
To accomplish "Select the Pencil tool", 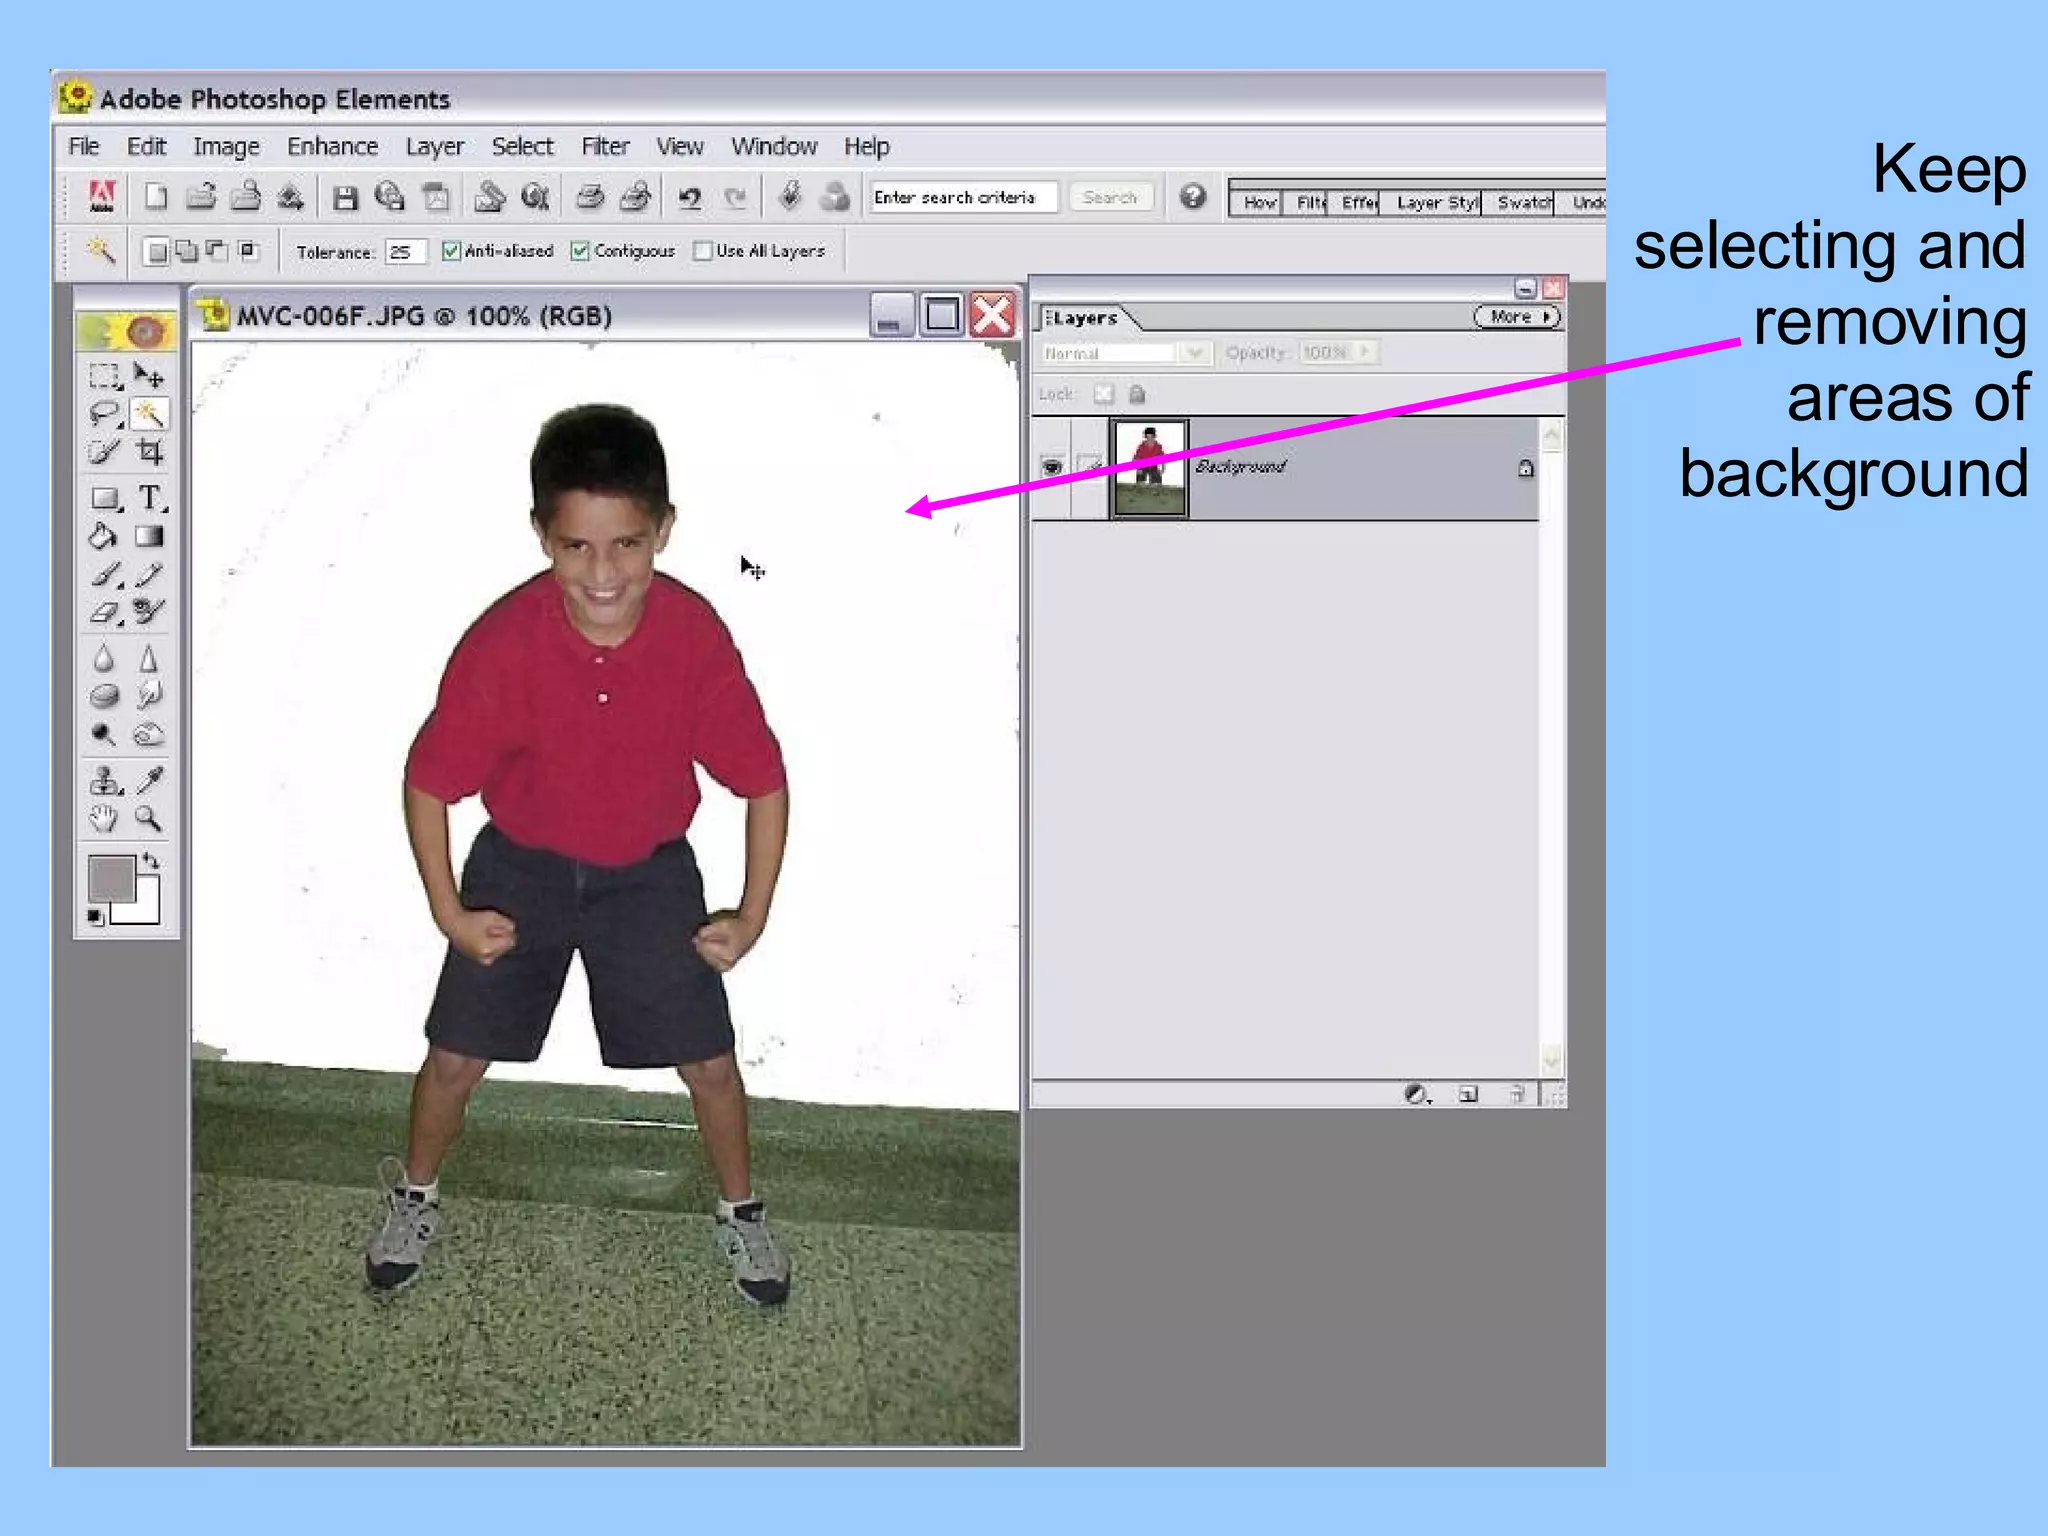I will [149, 575].
